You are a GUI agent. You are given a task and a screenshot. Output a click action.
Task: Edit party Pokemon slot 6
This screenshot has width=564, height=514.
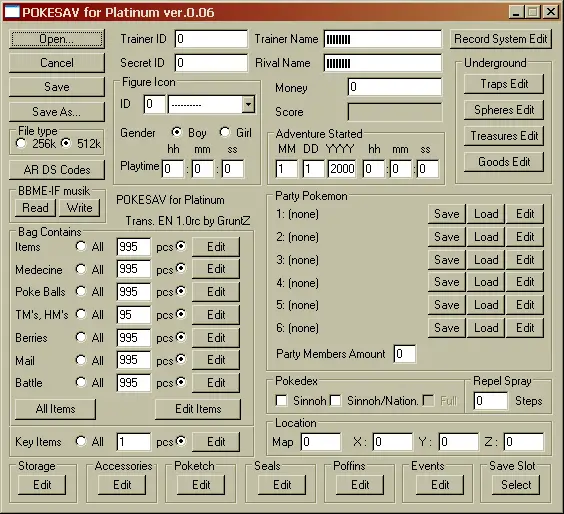525,328
